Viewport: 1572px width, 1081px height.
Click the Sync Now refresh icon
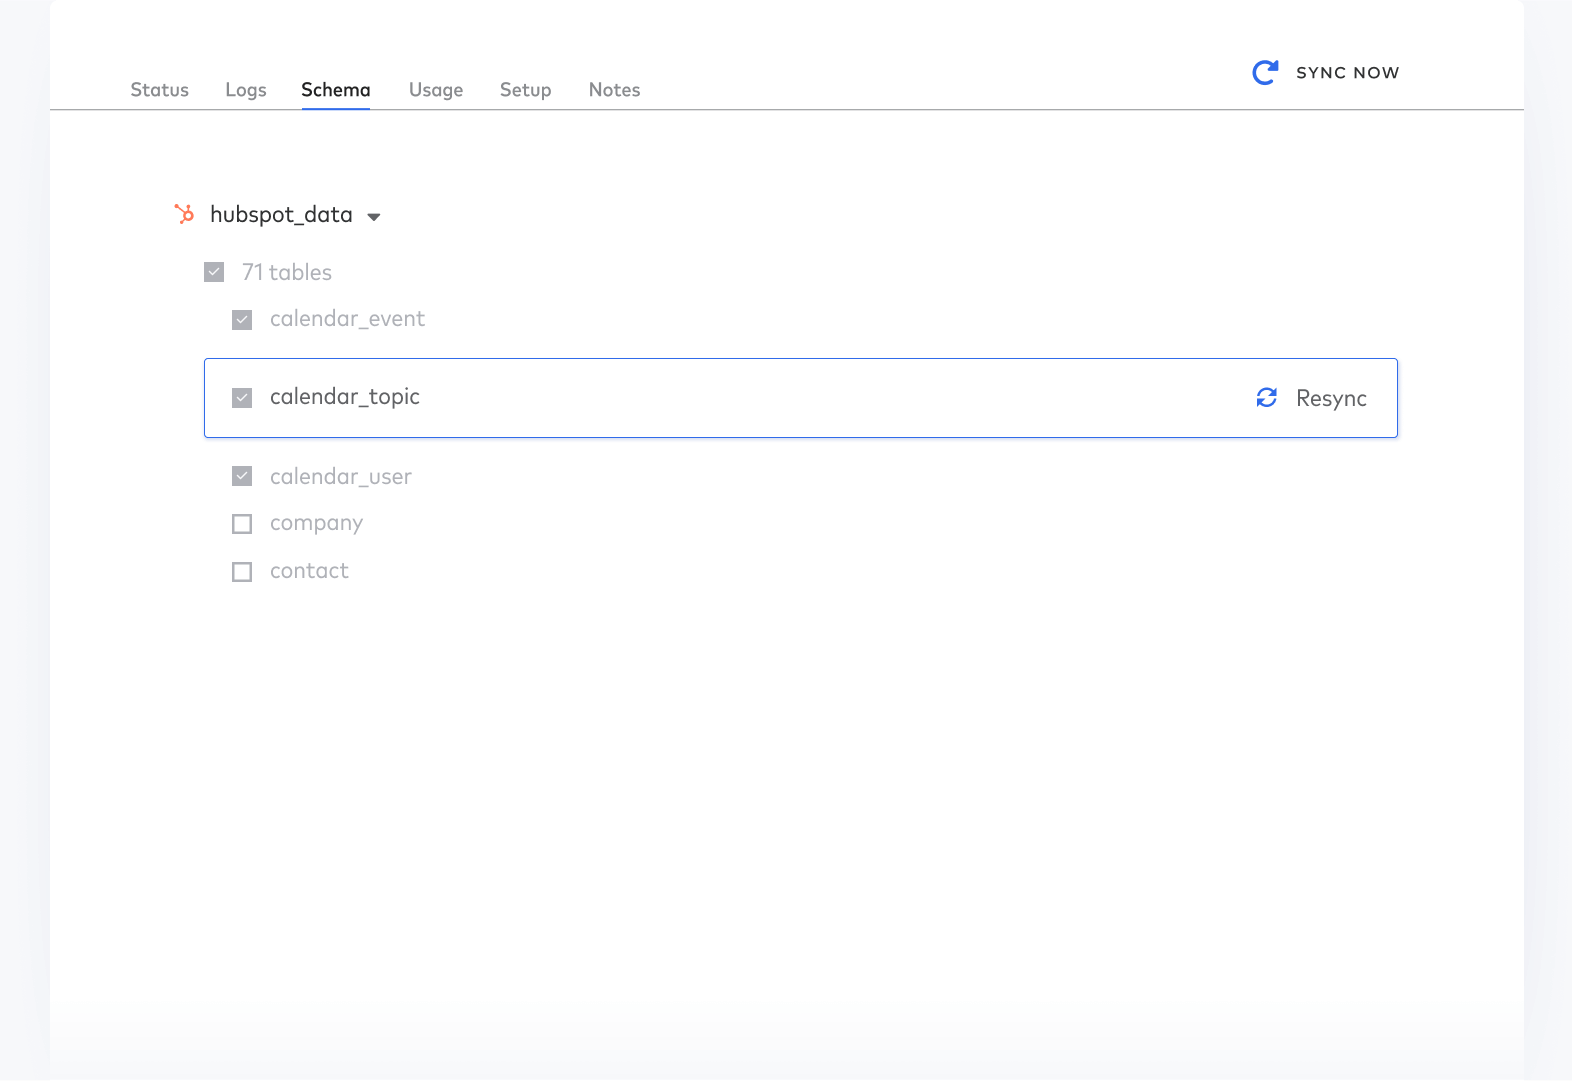click(x=1265, y=72)
